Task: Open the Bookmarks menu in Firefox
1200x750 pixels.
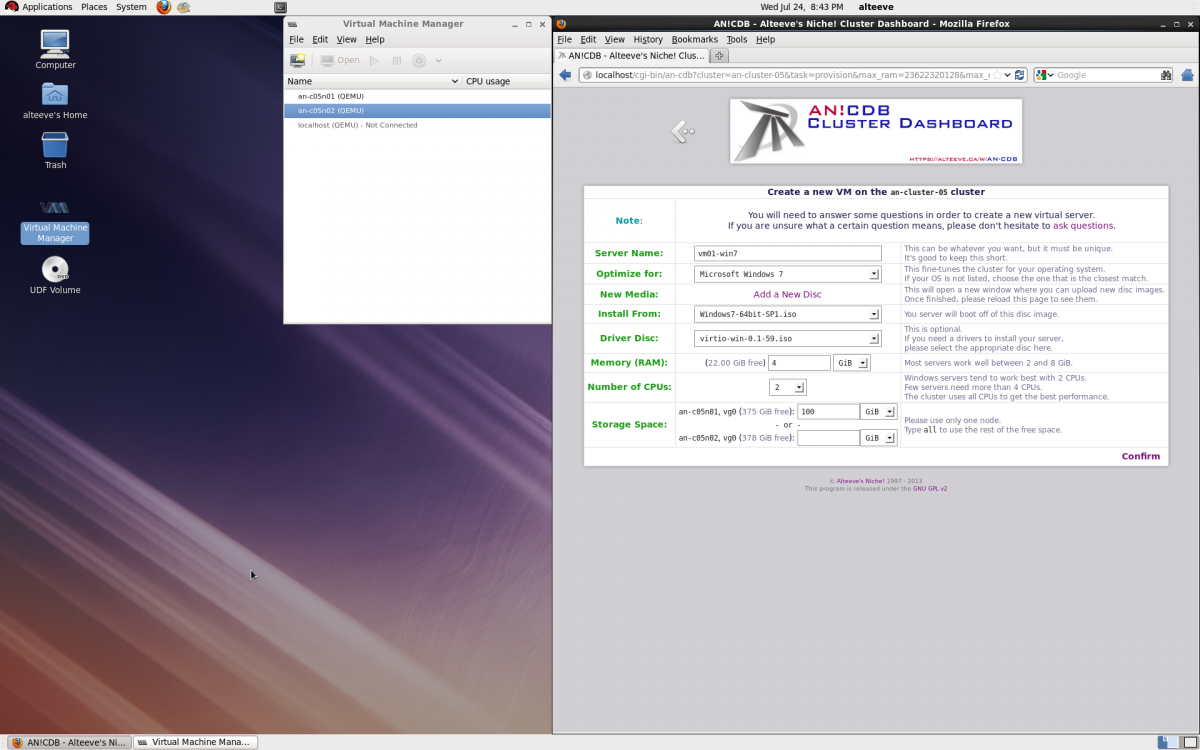Action: click(x=694, y=40)
